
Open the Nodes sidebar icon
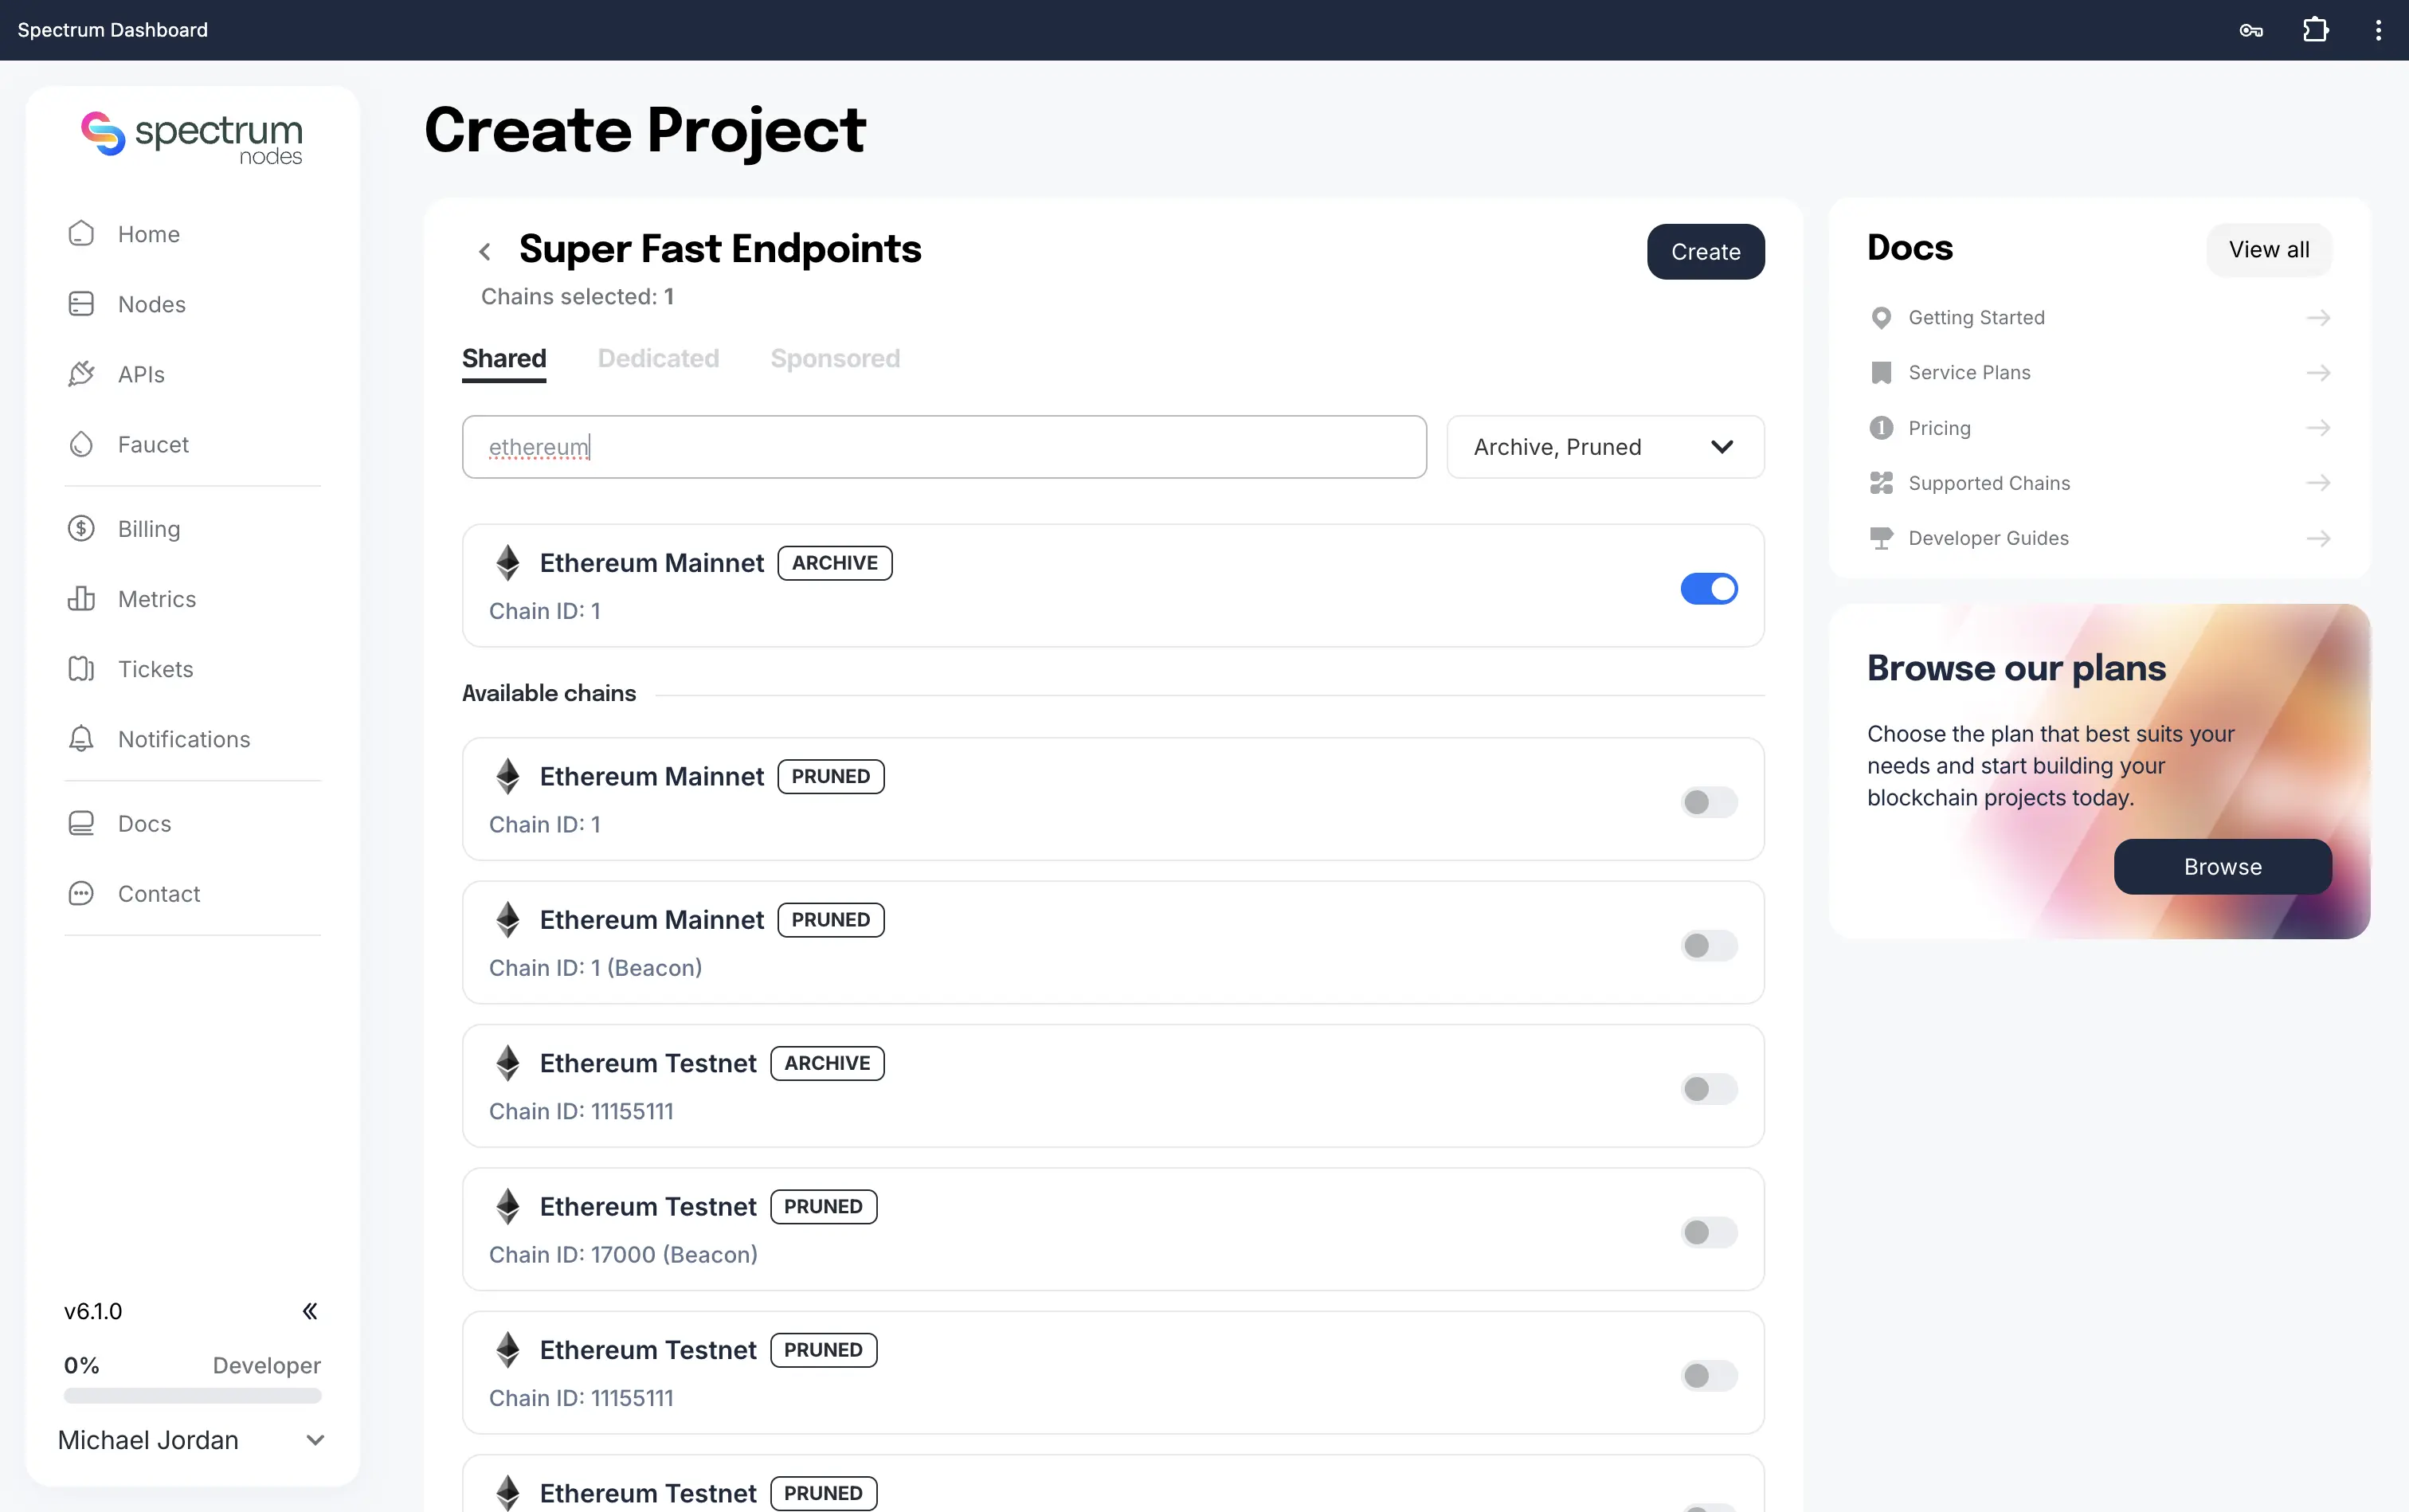click(81, 304)
